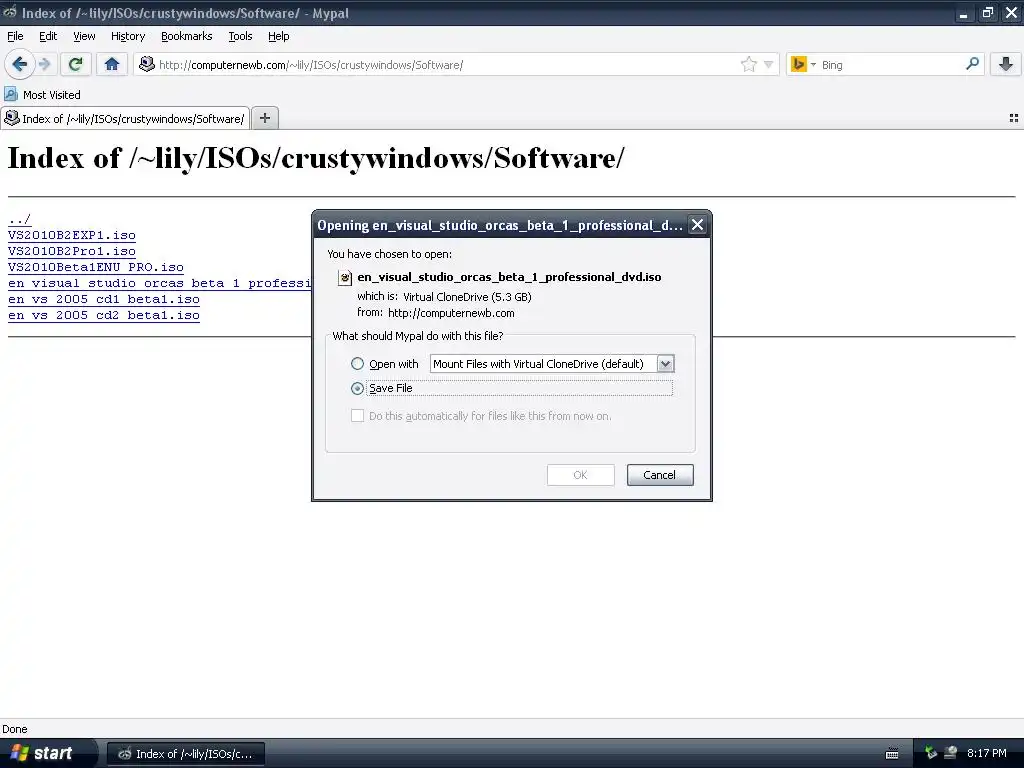Open the View menu
The width and height of the screenshot is (1024, 768).
84,36
